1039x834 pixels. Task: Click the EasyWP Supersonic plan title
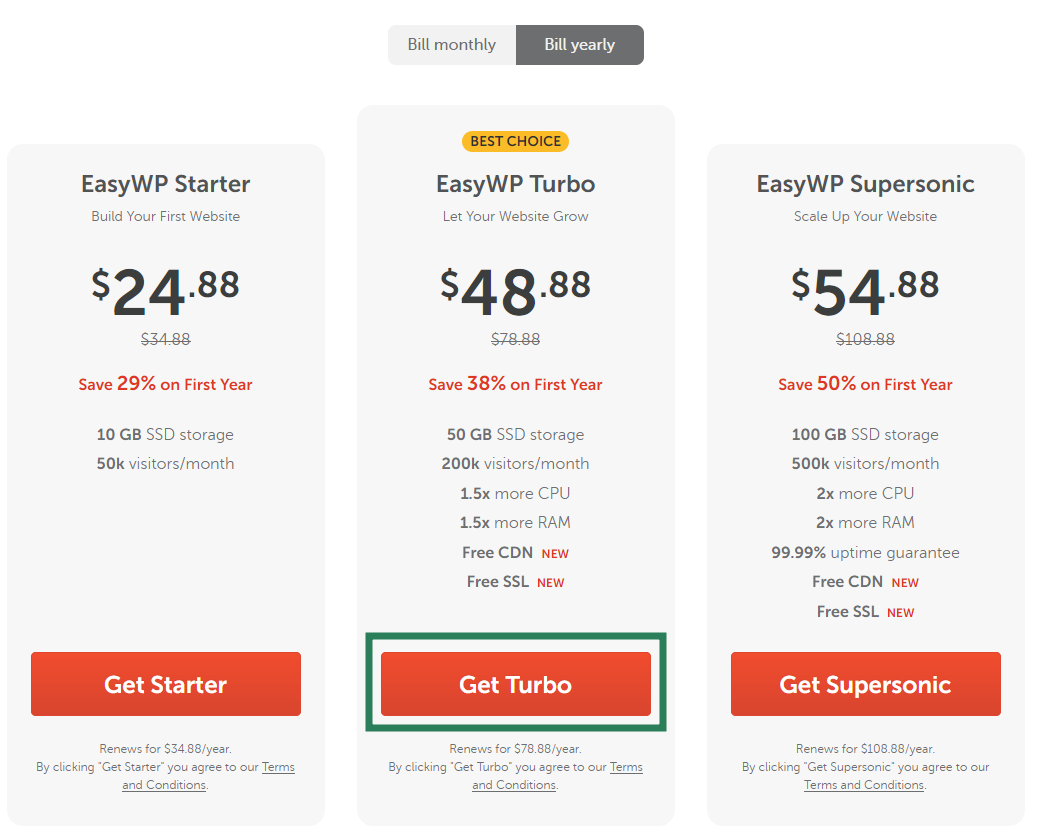865,184
